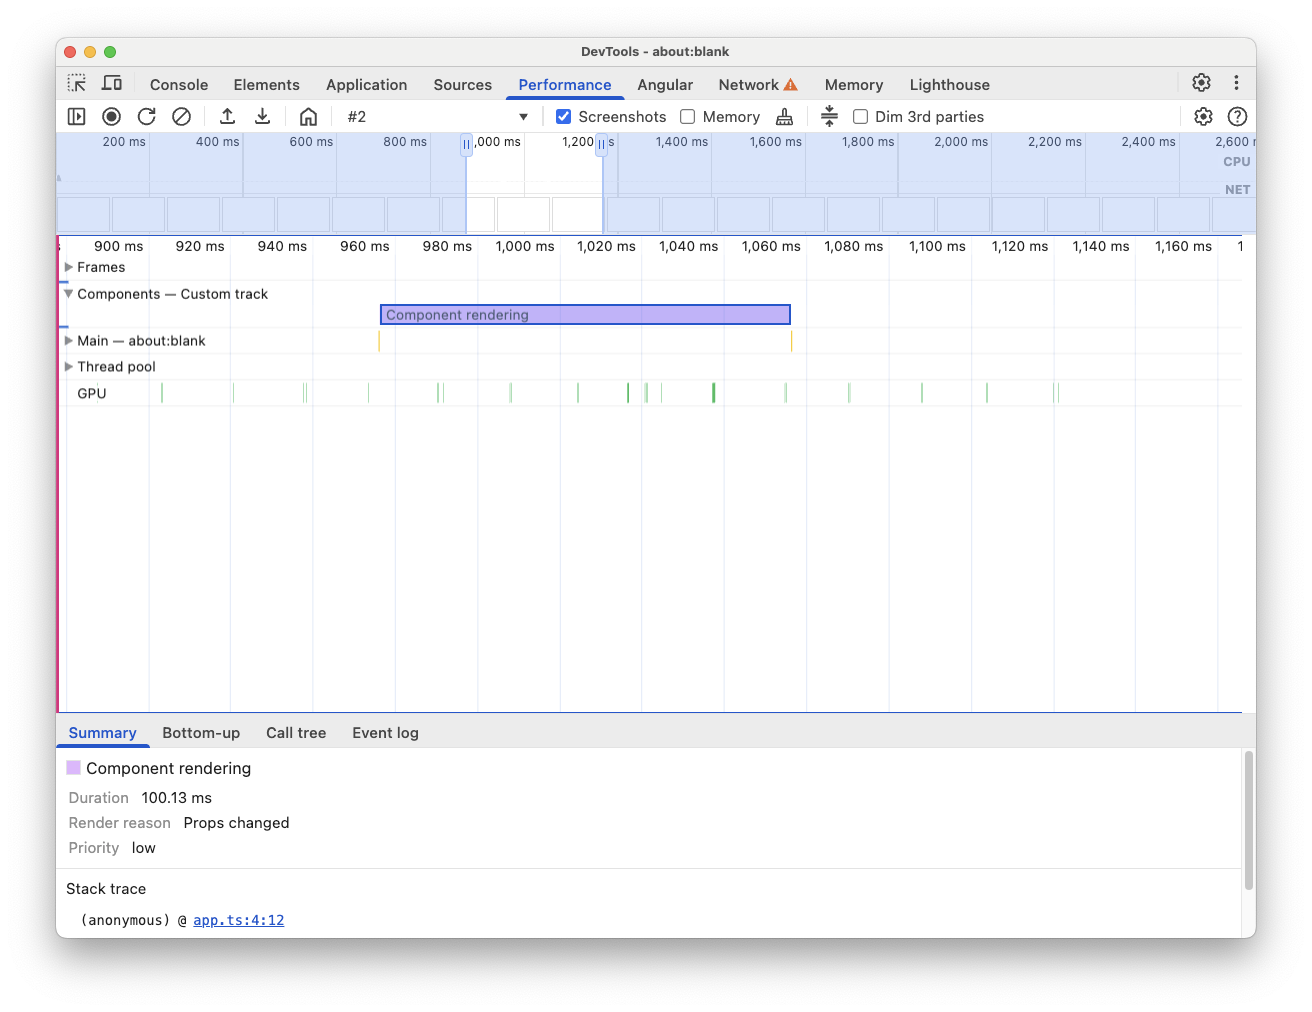Load a saved profile via upload icon
Viewport: 1312px width, 1012px height.
227,116
